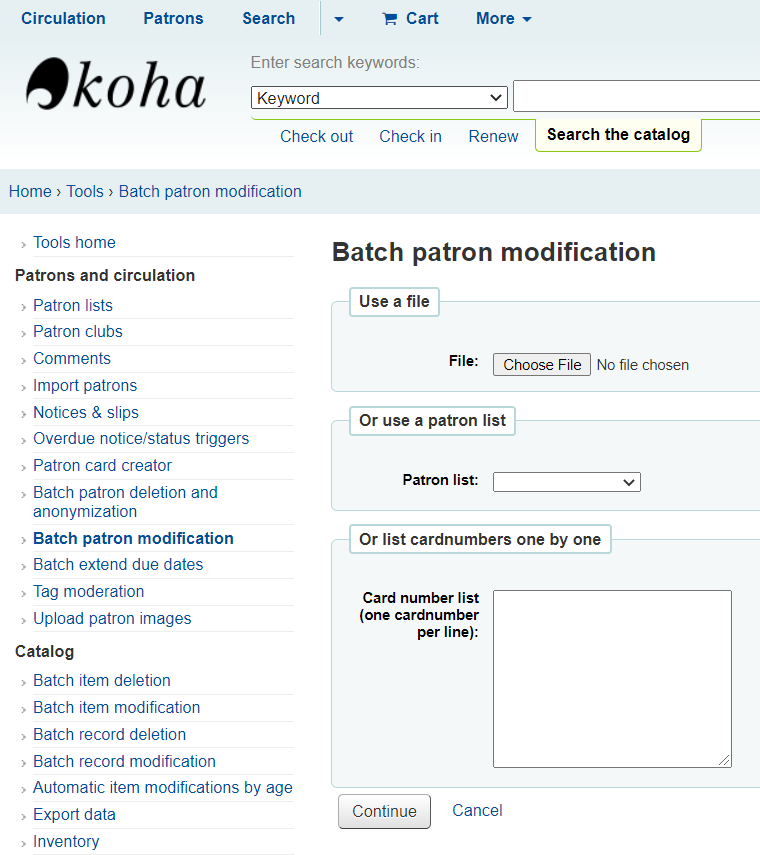Image resolution: width=760 pixels, height=855 pixels.
Task: Switch to the Check out tab
Action: 316,136
